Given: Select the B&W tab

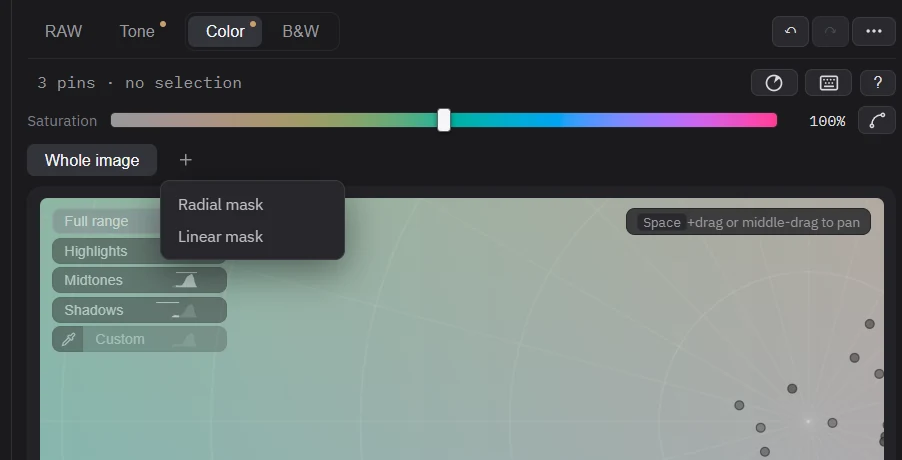Looking at the screenshot, I should 300,31.
